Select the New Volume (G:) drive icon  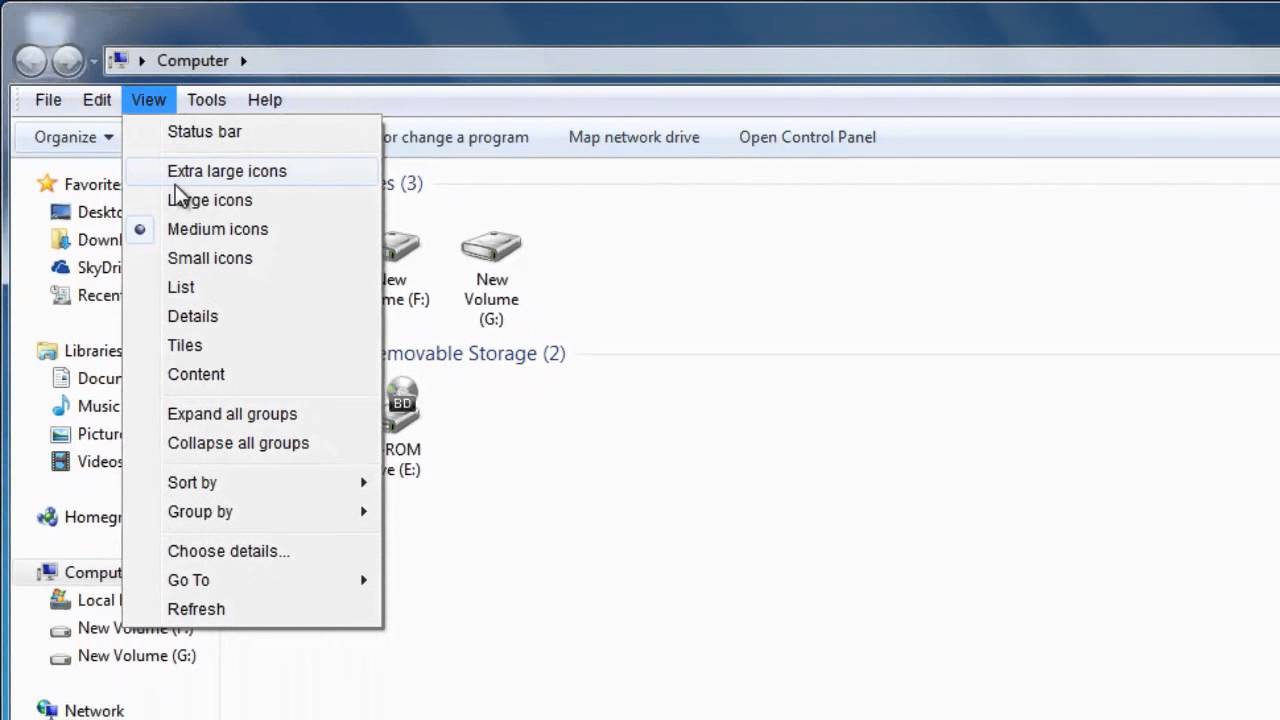tap(491, 245)
